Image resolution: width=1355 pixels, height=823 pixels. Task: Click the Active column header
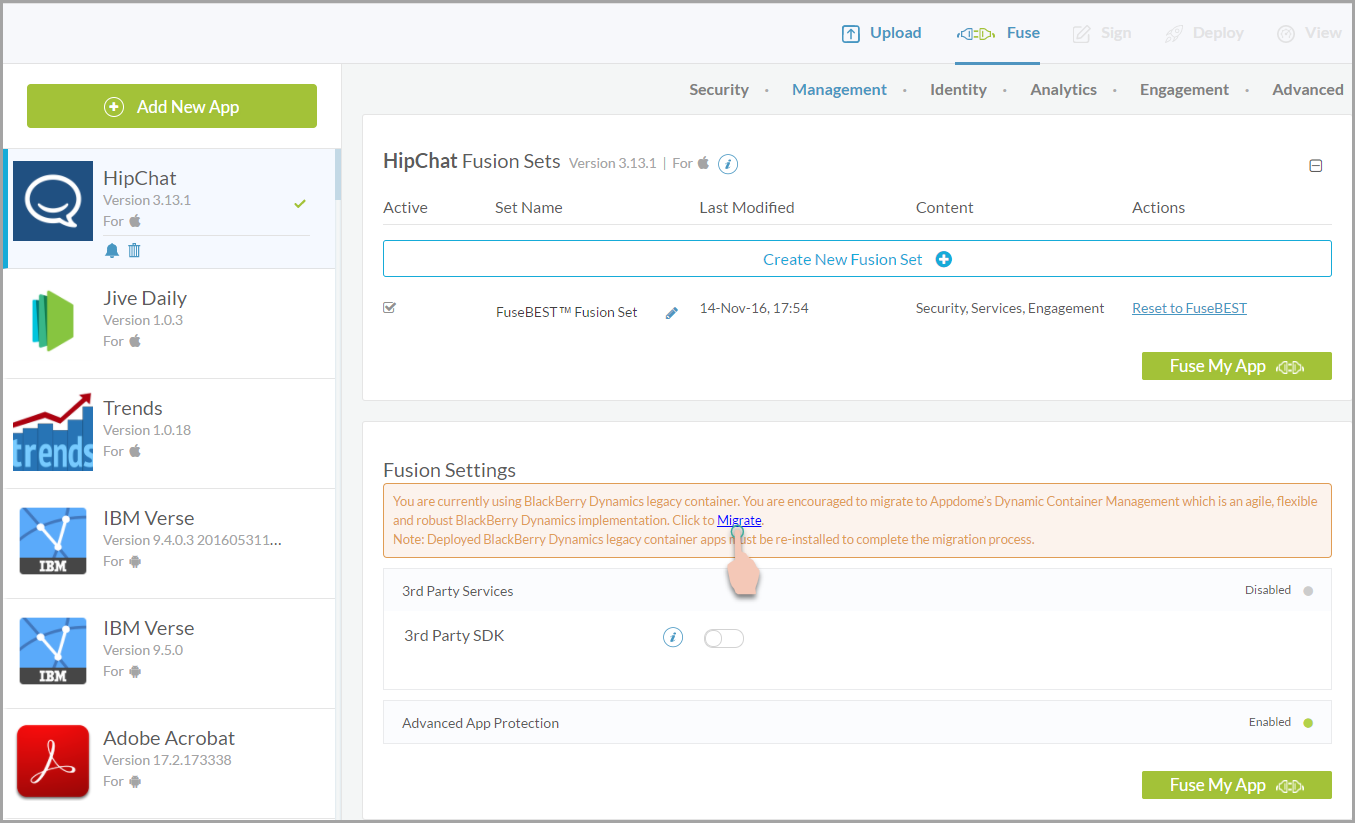click(x=405, y=208)
